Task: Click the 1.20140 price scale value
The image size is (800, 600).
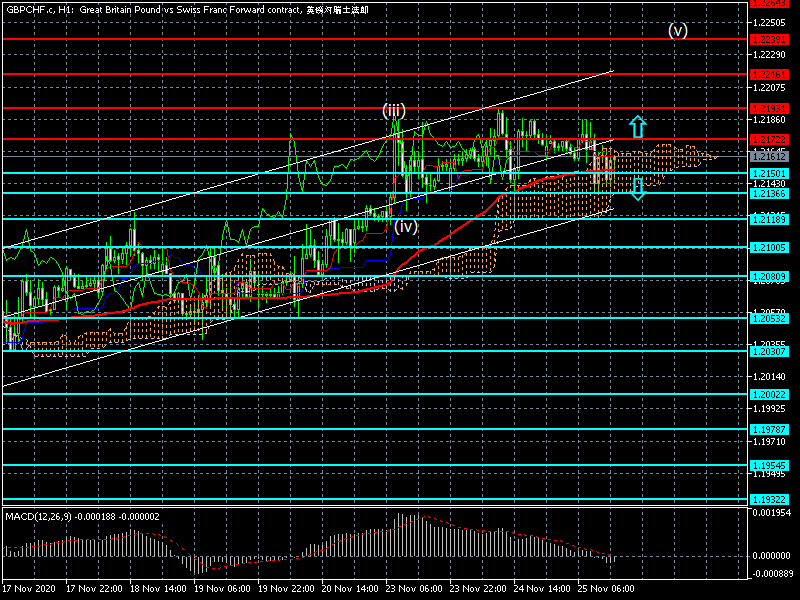Action: (769, 377)
